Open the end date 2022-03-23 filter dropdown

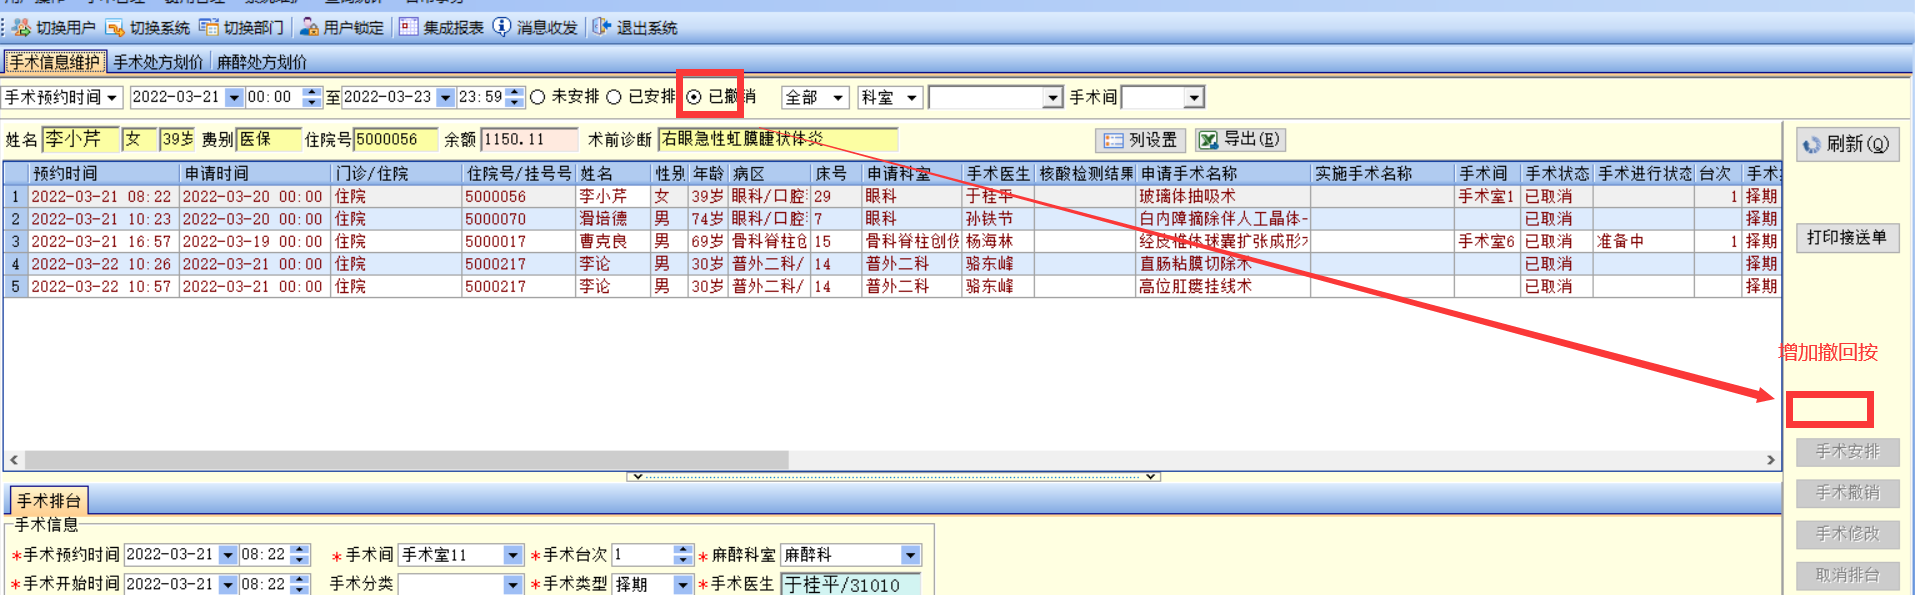pos(446,97)
